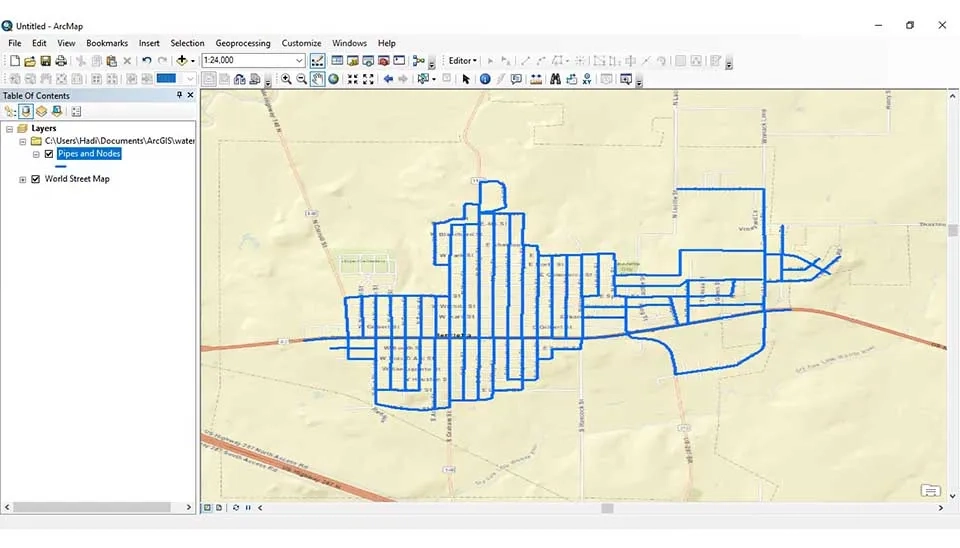Viewport: 960px width, 548px height.
Task: Open the map scale dropdown
Action: click(299, 61)
